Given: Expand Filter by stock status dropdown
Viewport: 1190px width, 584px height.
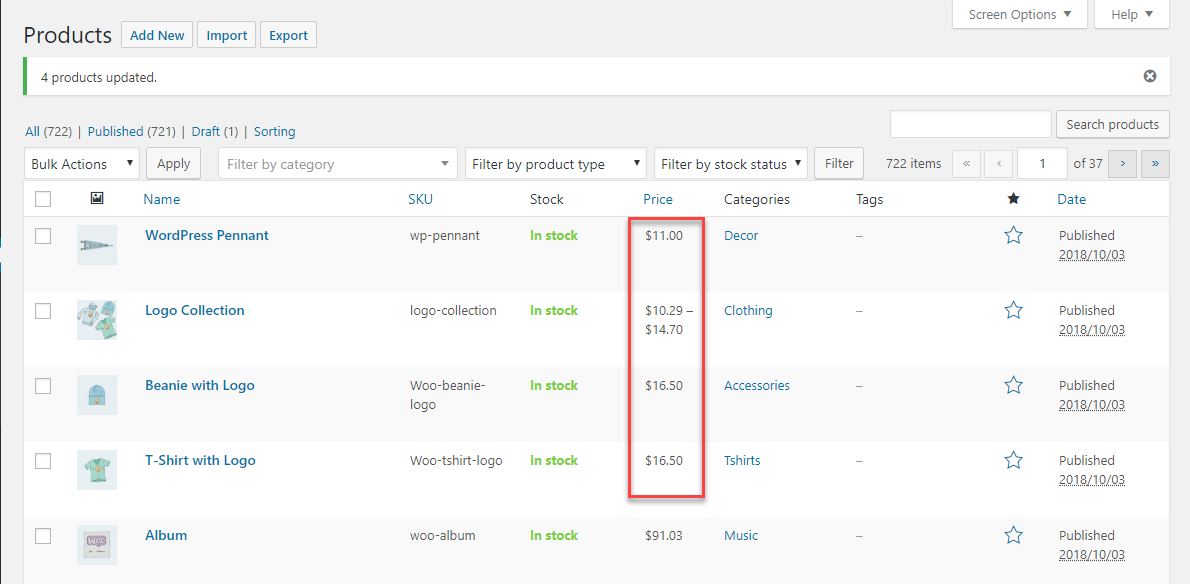Looking at the screenshot, I should pos(732,164).
